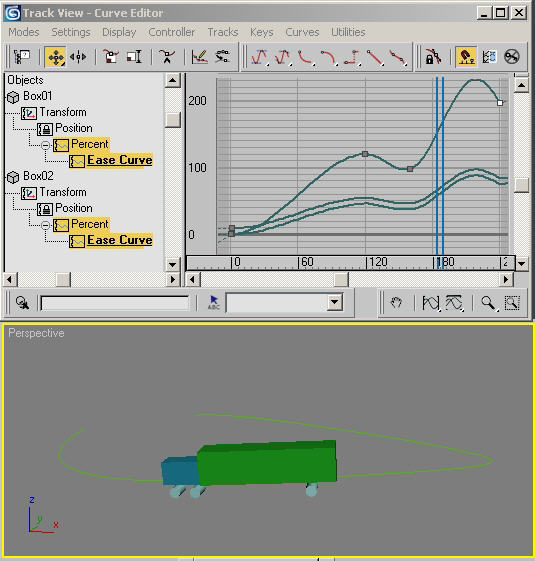
Task: Click the Zoom magnifier tool
Action: click(488, 303)
